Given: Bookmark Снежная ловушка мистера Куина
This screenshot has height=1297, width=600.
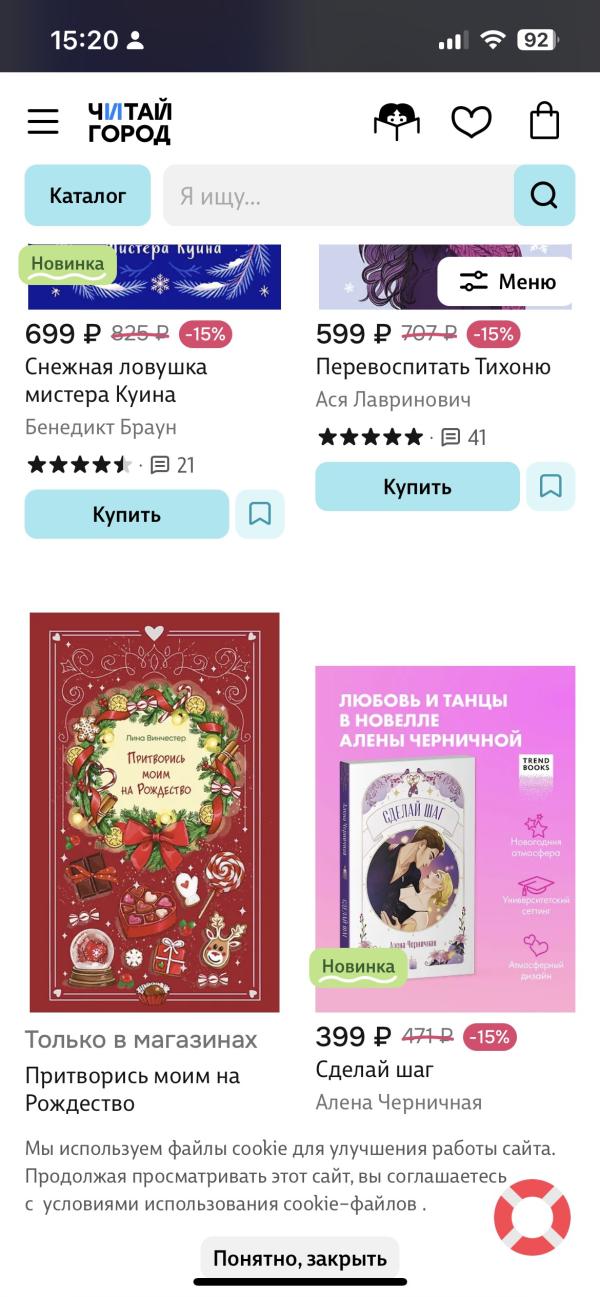Looking at the screenshot, I should point(260,514).
